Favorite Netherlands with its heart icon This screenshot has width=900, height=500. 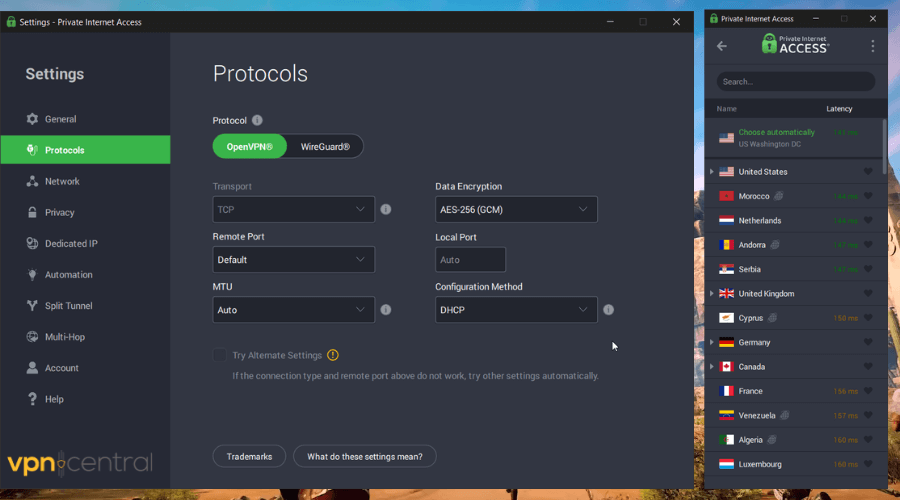pyautogui.click(x=868, y=221)
